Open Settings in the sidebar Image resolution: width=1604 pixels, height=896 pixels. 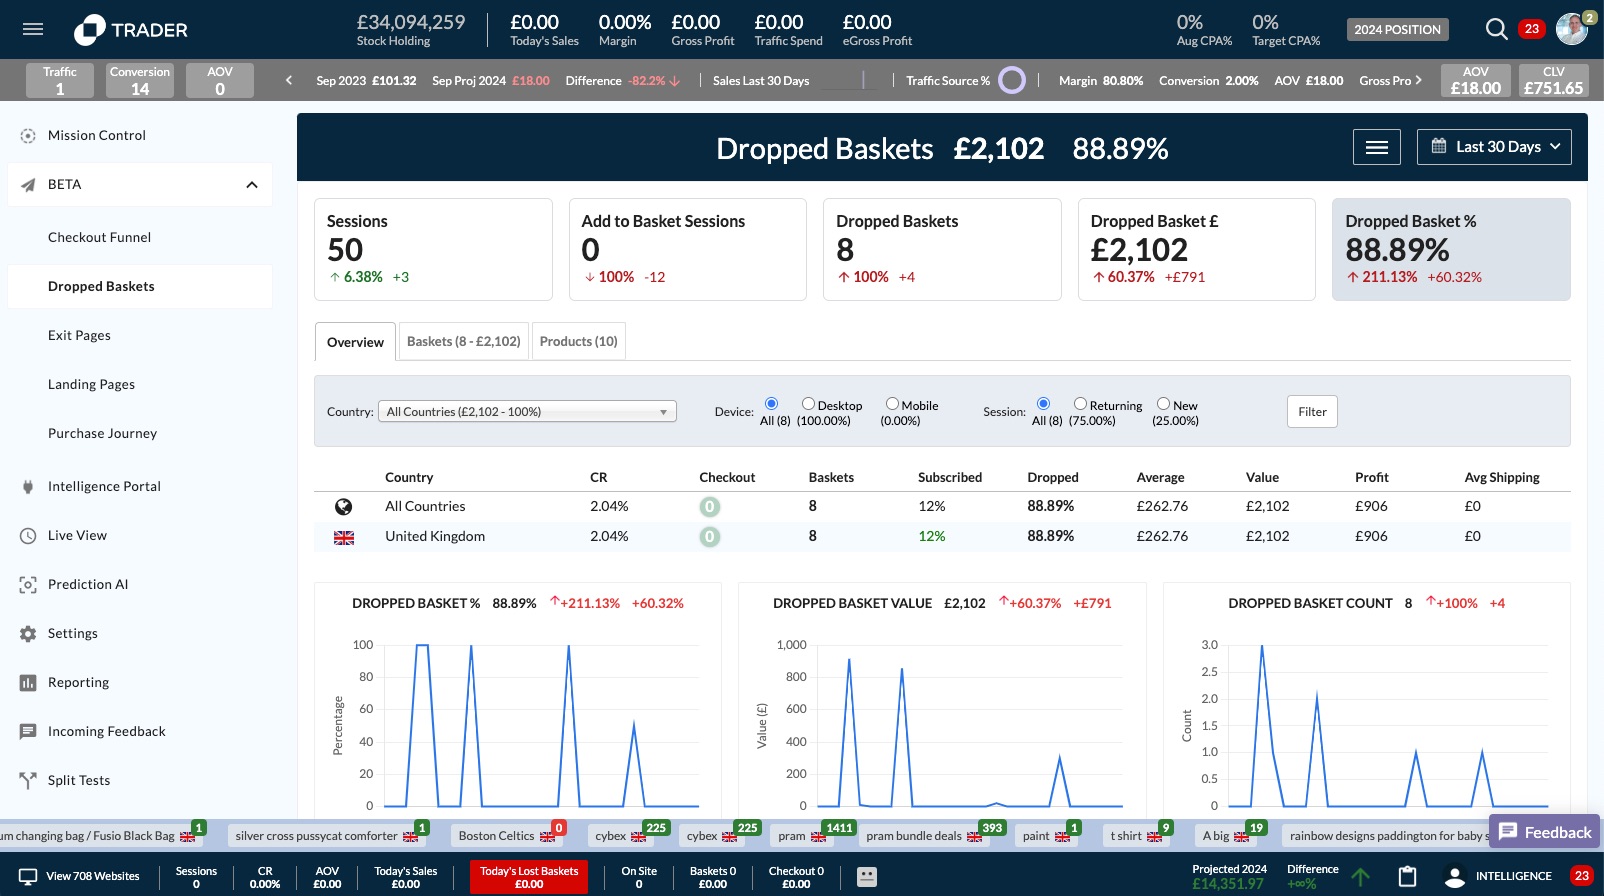pyautogui.click(x=73, y=633)
